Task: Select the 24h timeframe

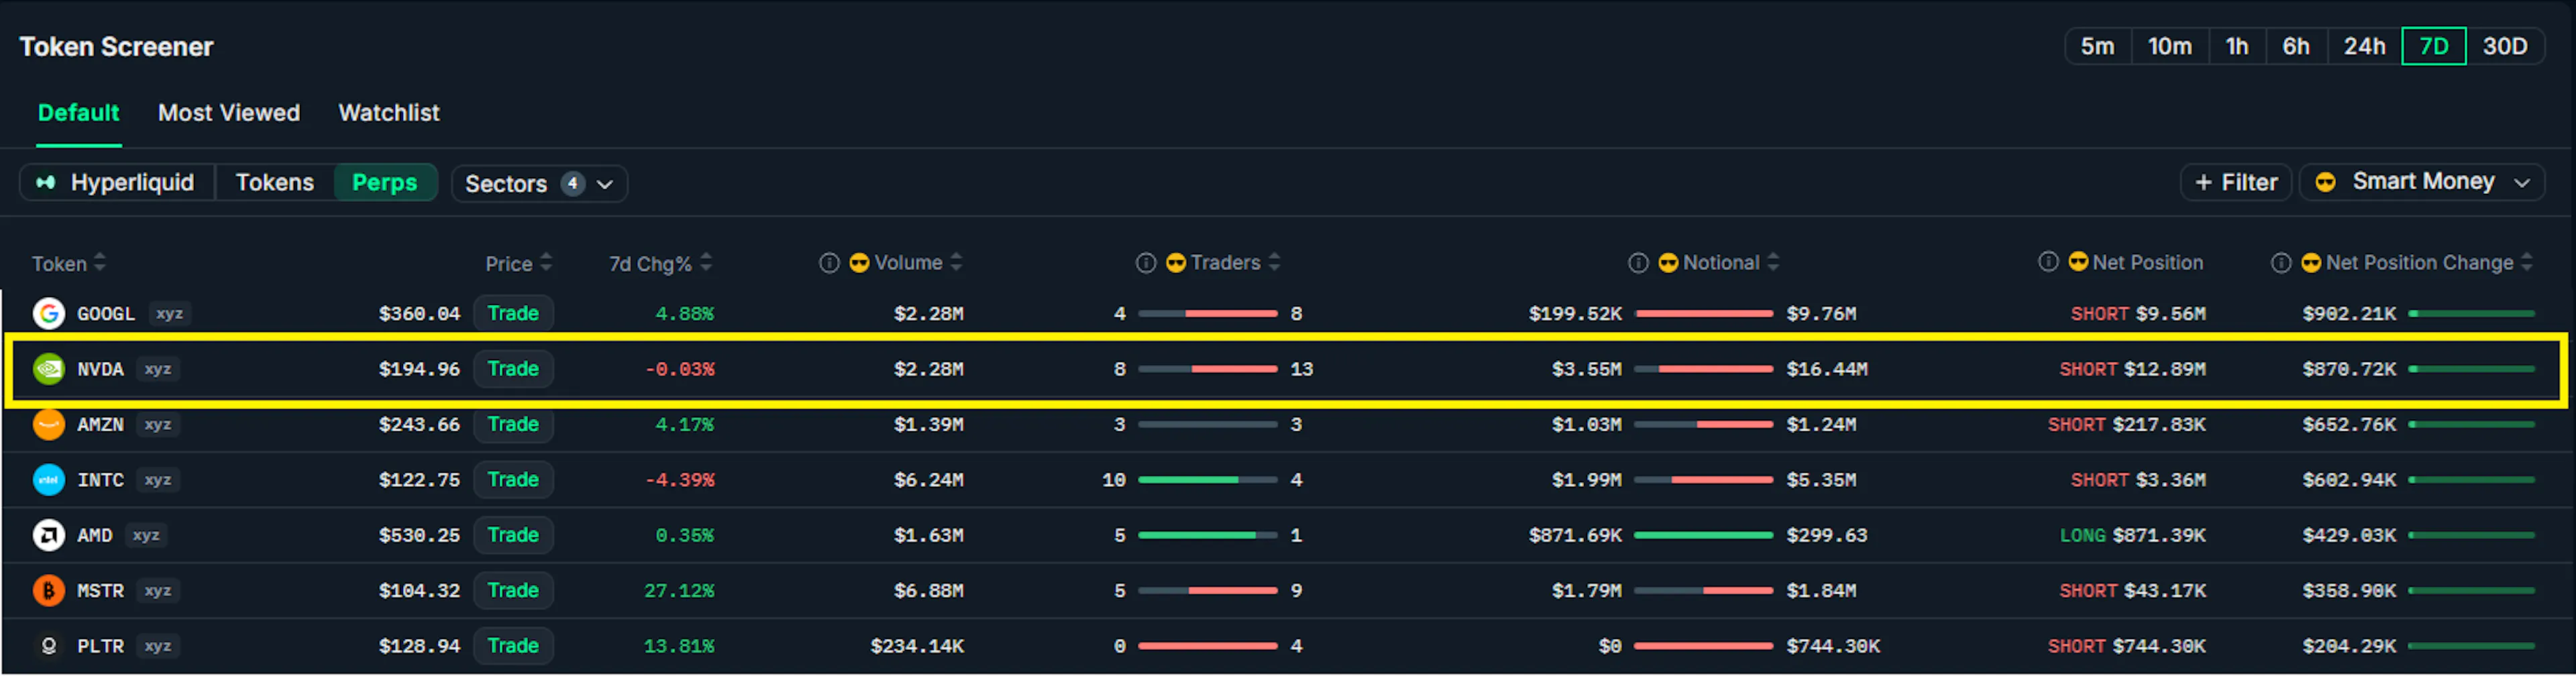Action: pyautogui.click(x=2364, y=46)
